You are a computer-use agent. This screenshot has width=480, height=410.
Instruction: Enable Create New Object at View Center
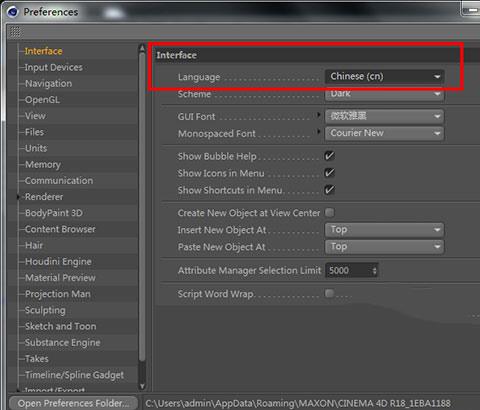point(330,212)
